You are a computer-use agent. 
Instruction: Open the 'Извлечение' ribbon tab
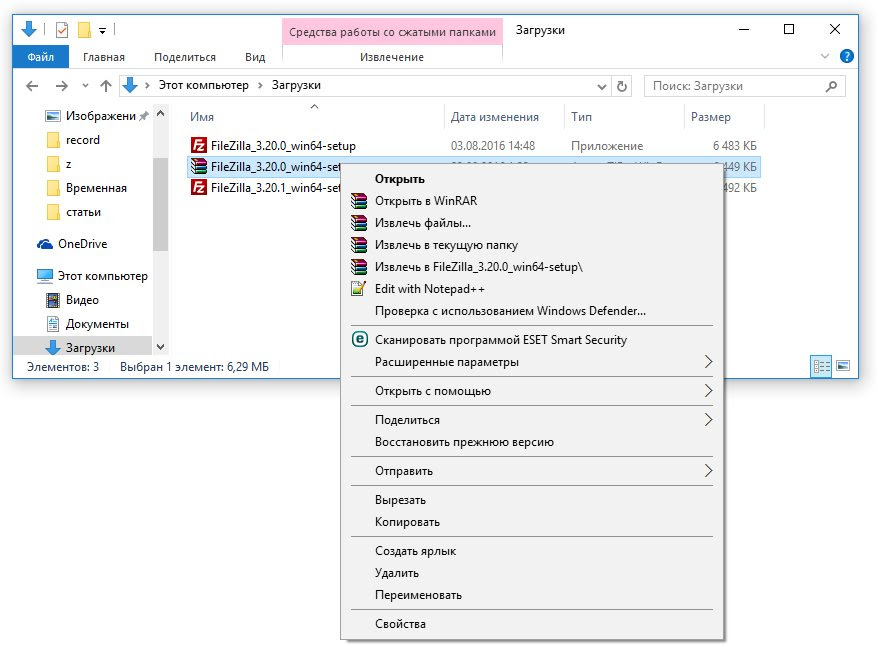point(392,57)
